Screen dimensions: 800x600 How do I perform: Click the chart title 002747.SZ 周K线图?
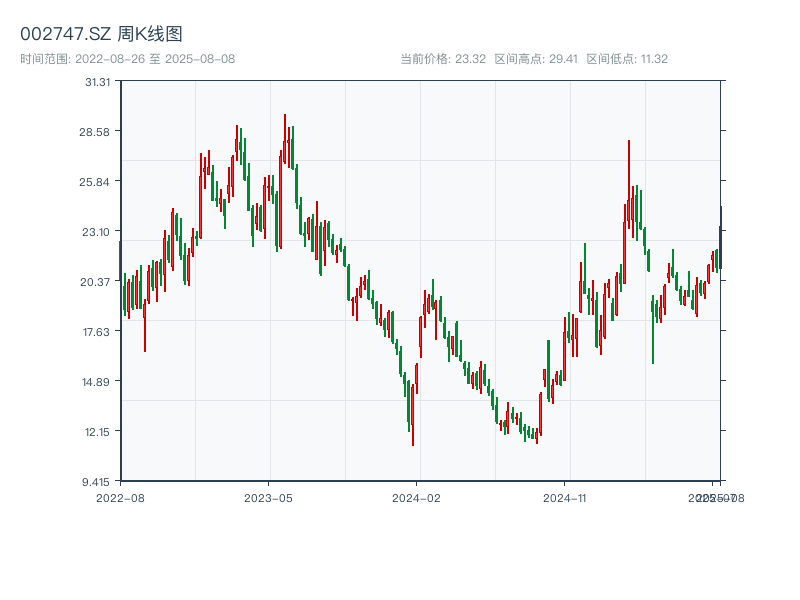pyautogui.click(x=101, y=34)
